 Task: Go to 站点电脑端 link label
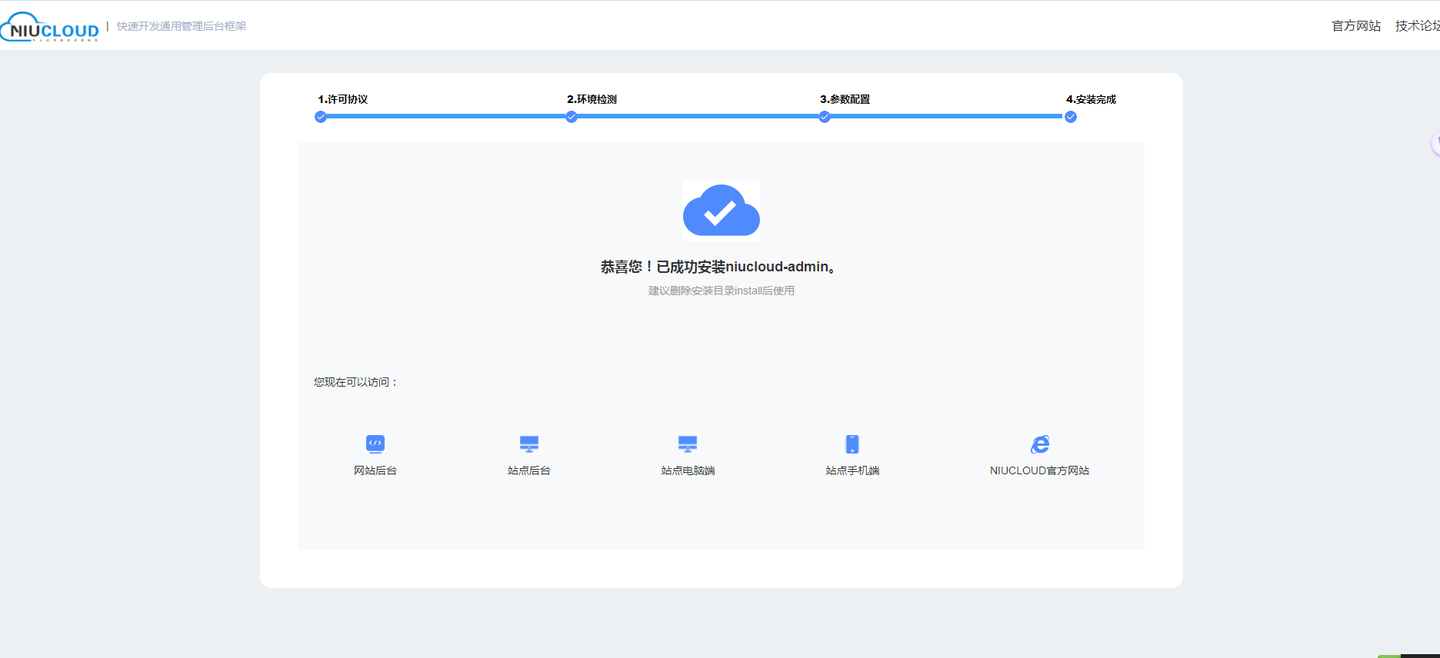tap(688, 470)
